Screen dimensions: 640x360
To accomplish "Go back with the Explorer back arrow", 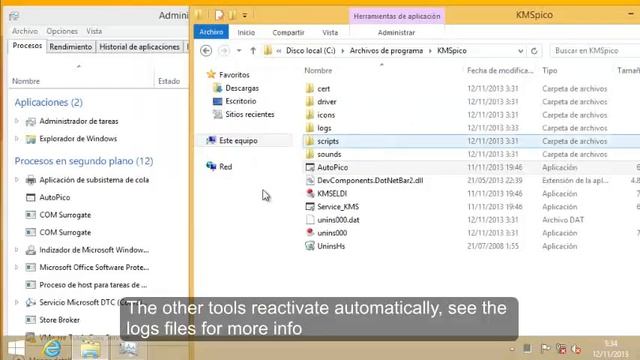I will click(x=206, y=51).
